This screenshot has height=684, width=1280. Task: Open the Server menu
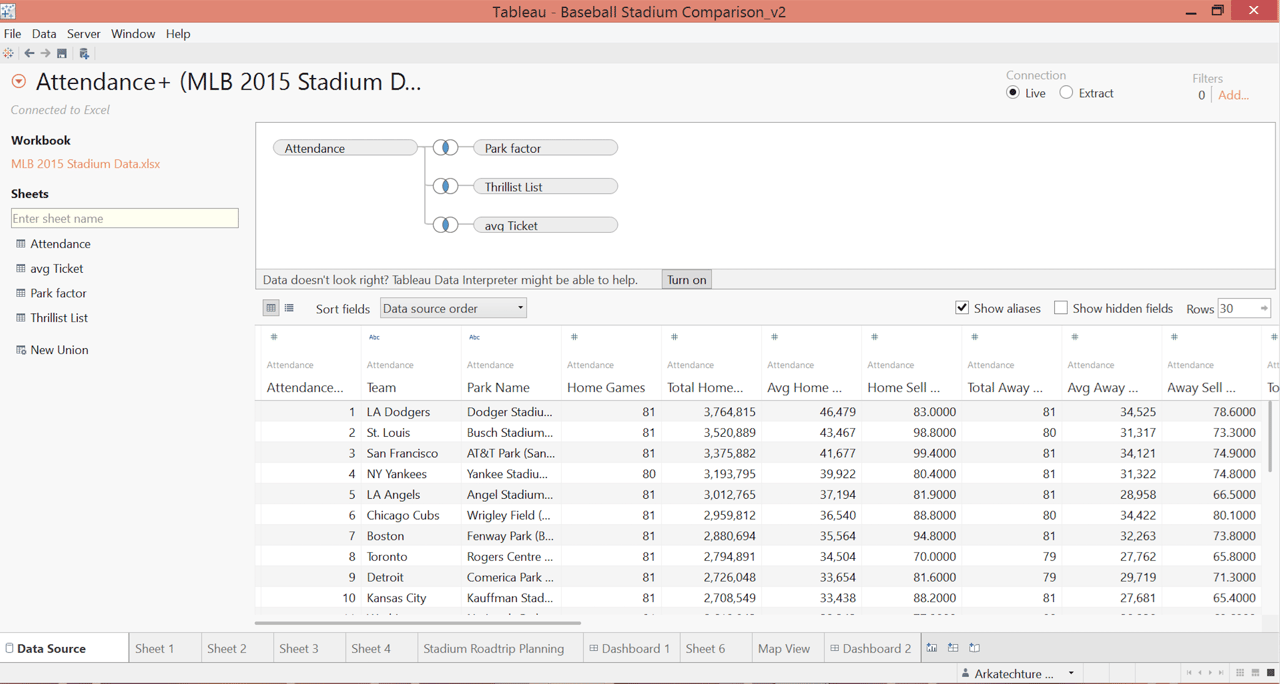[x=83, y=33]
